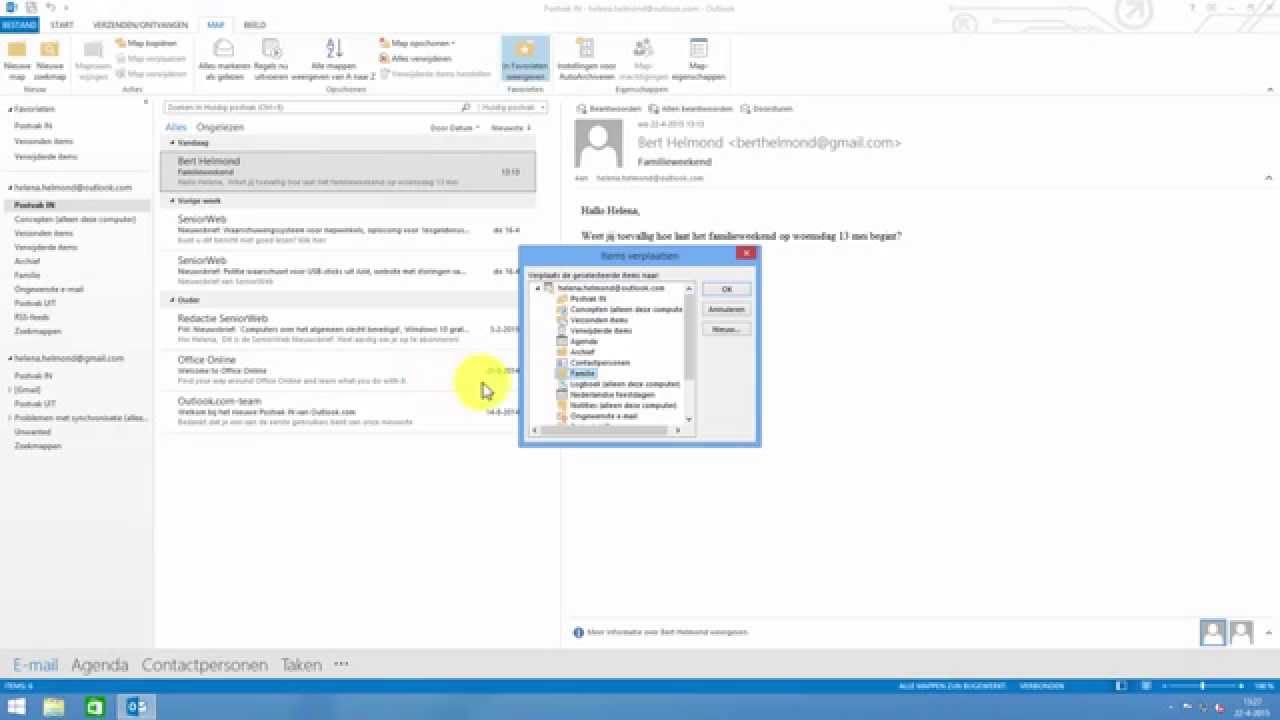Open the Map opschonen dropdown

418,44
